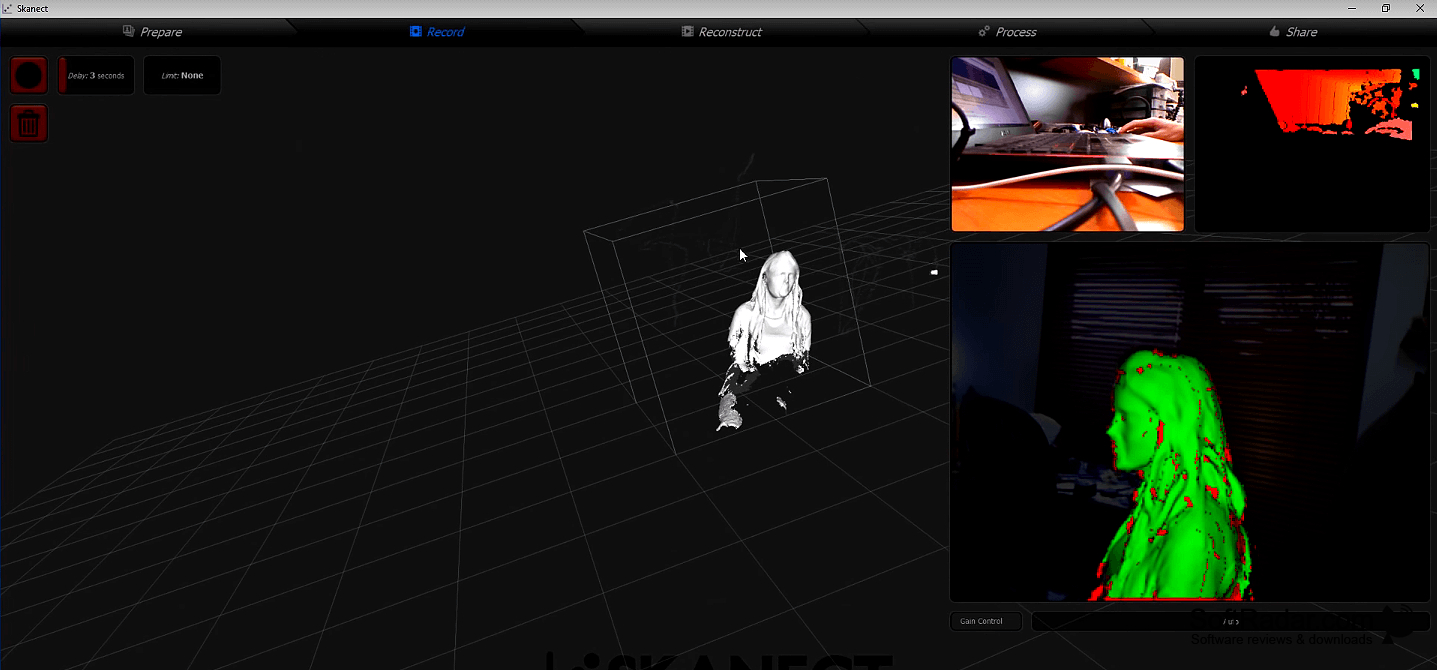Click the gears icon next to Process
1437x670 pixels.
(984, 32)
